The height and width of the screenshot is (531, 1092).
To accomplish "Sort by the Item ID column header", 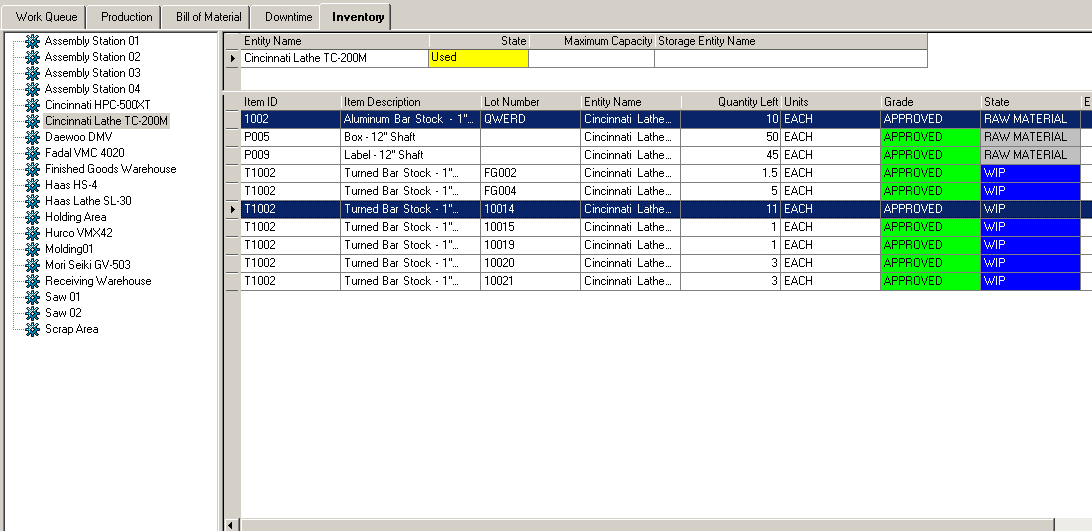I will [291, 102].
